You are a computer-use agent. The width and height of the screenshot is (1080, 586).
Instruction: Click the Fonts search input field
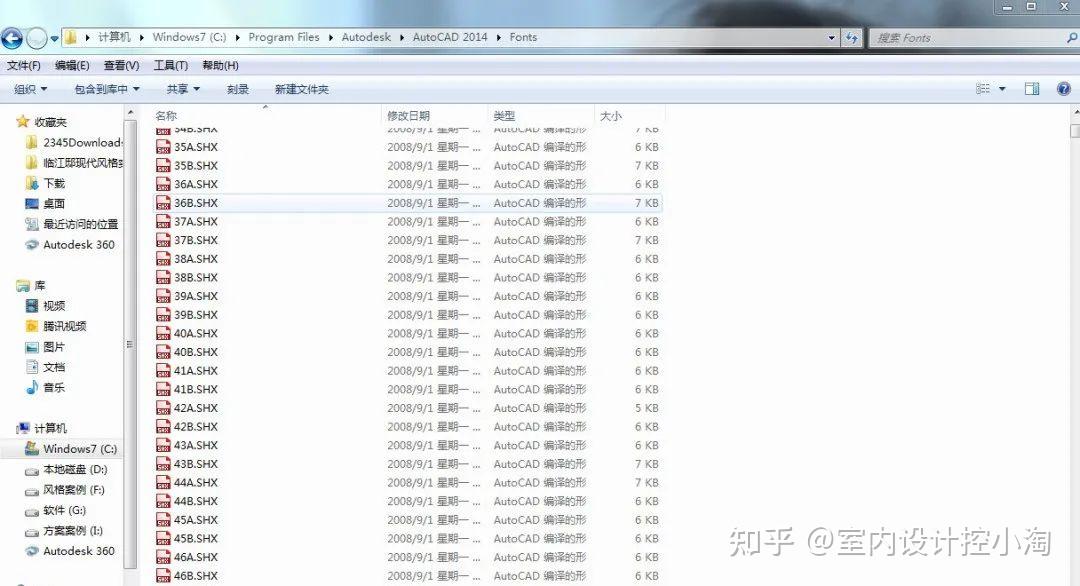pyautogui.click(x=968, y=38)
